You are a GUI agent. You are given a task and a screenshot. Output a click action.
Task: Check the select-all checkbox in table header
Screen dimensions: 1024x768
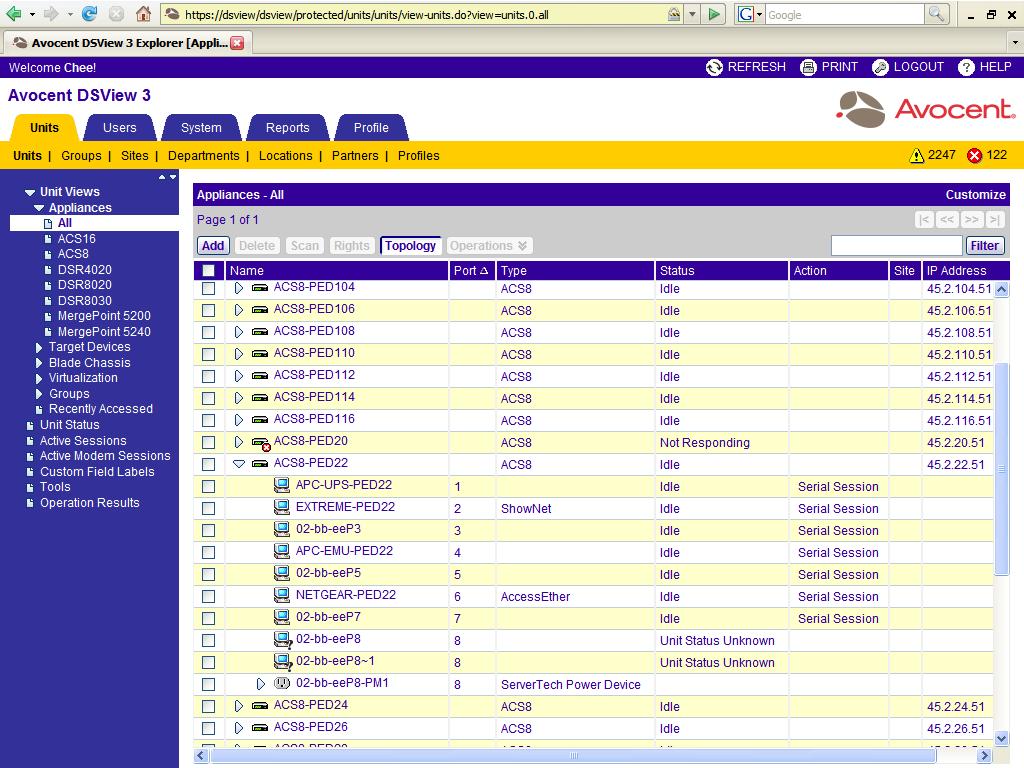208,271
